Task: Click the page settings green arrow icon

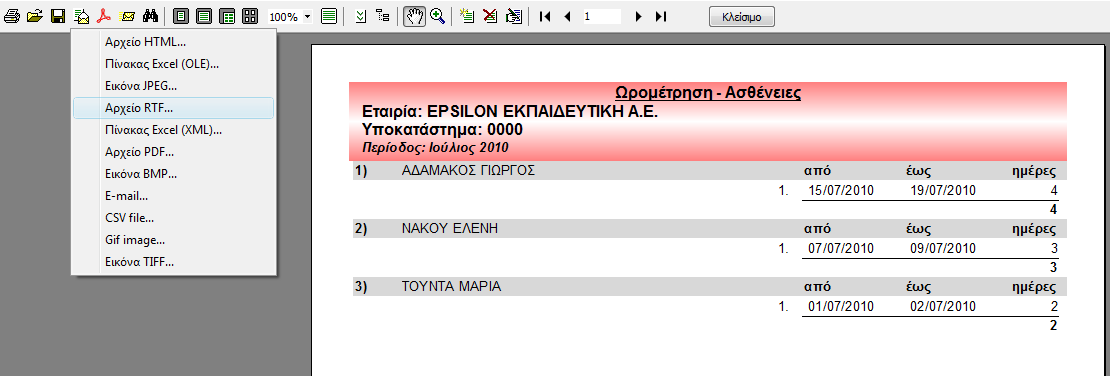Action: point(360,16)
